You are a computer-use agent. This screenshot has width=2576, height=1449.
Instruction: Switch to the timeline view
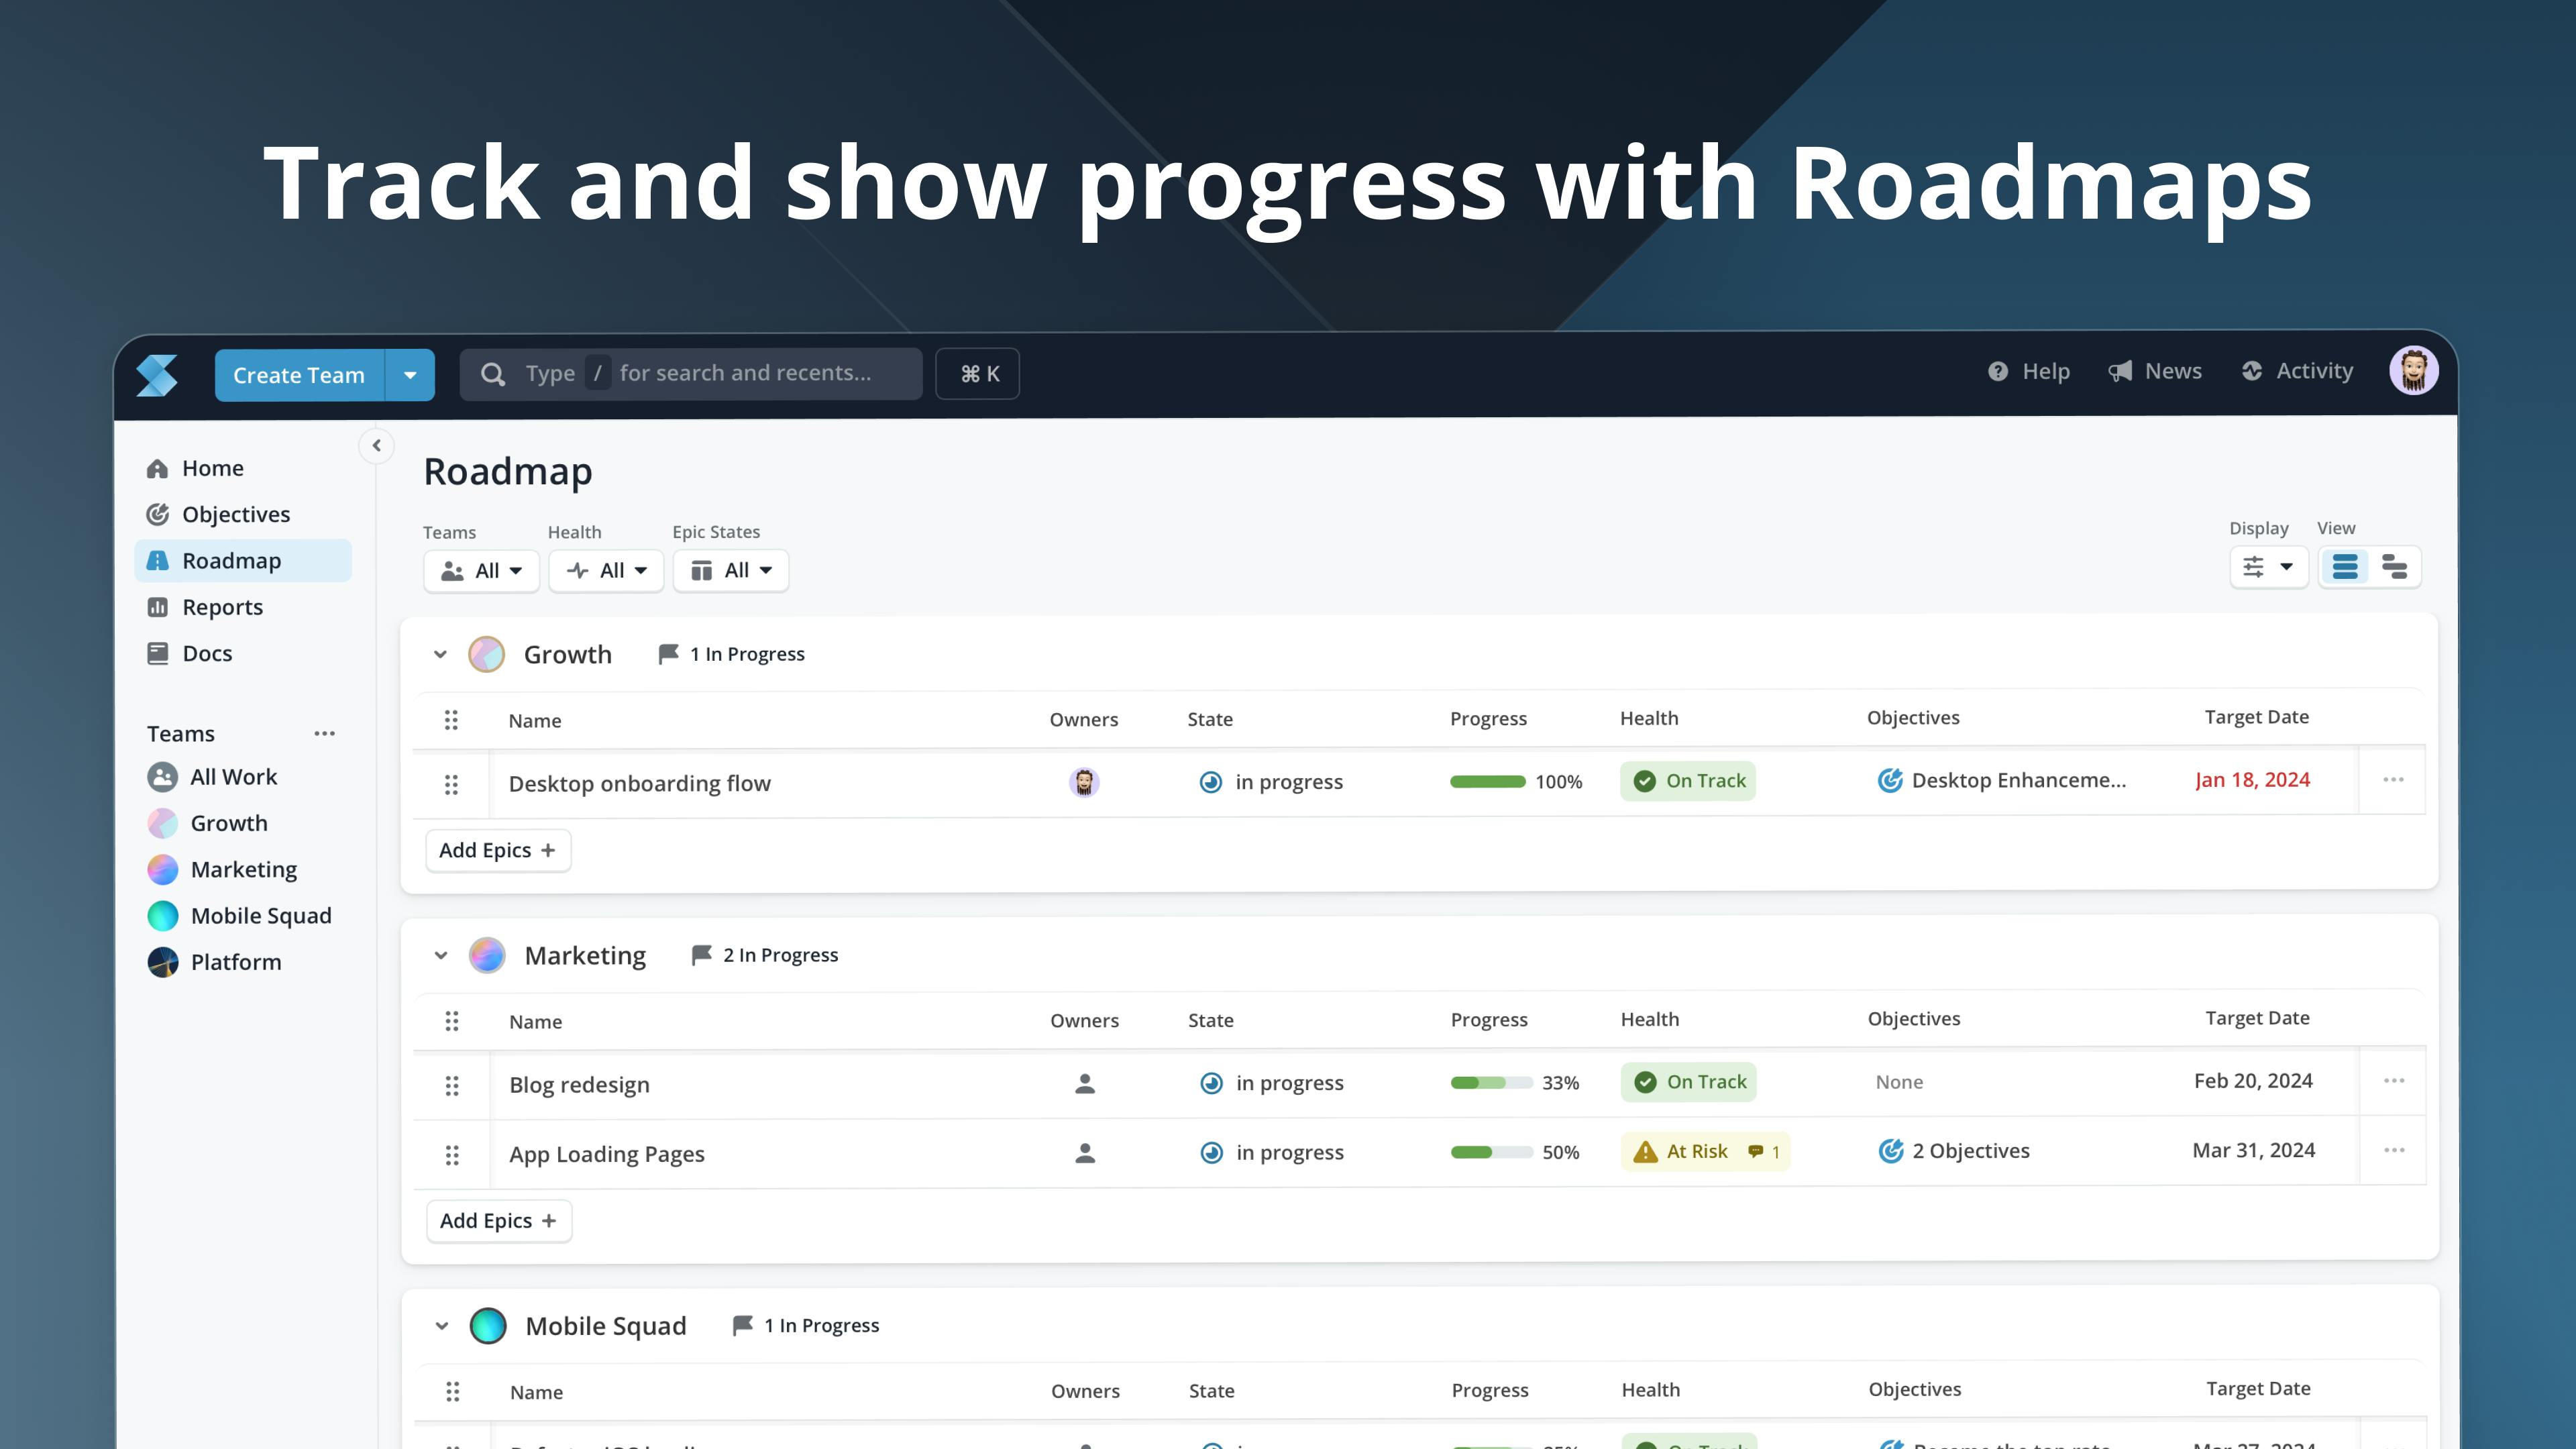pyautogui.click(x=2394, y=567)
